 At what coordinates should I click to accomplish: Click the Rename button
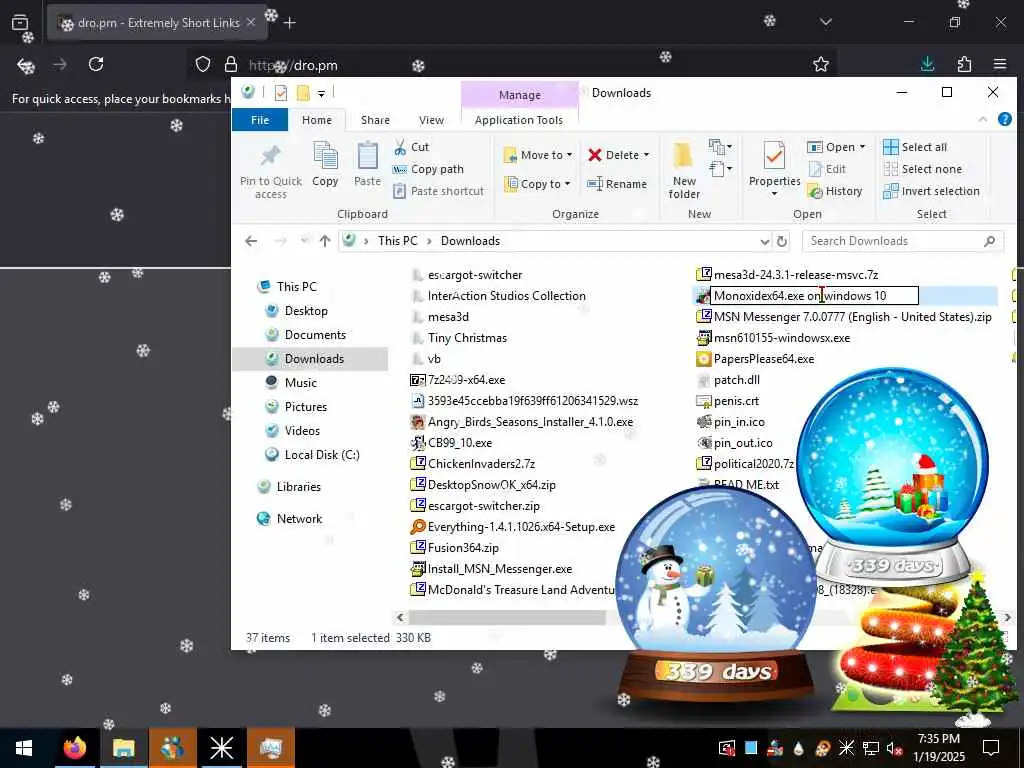click(617, 184)
